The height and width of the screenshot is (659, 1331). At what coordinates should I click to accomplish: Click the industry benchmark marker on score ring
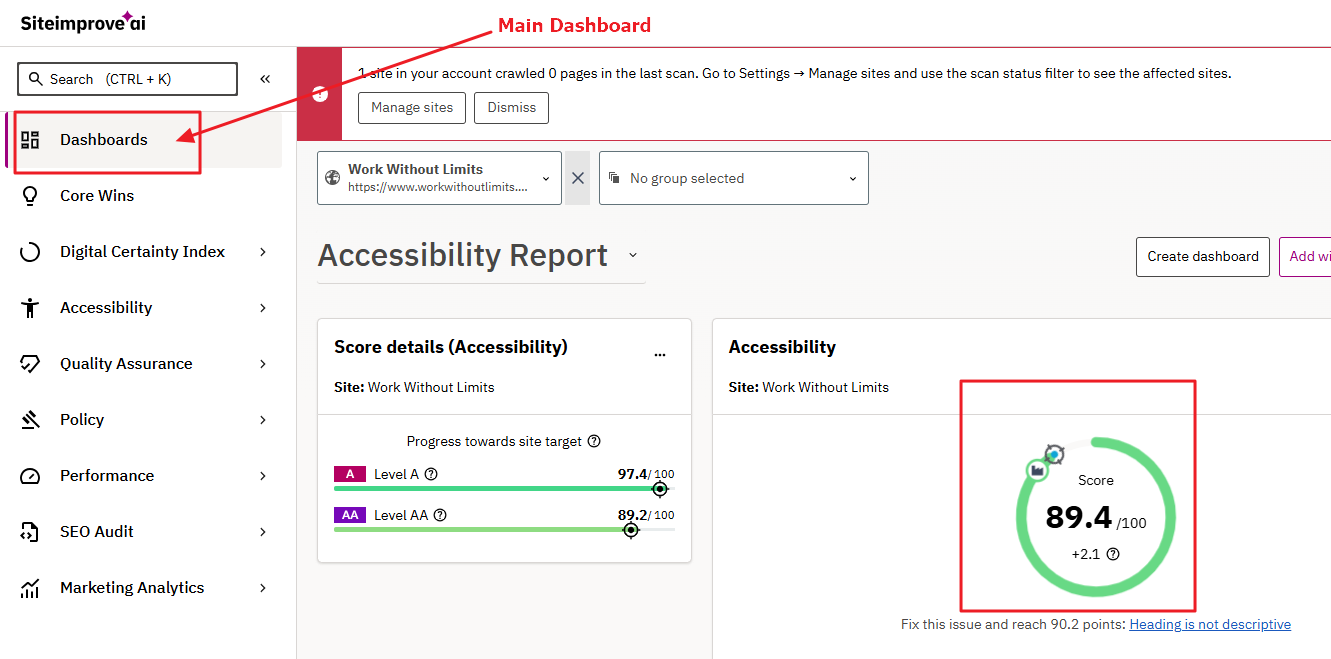click(x=1037, y=469)
